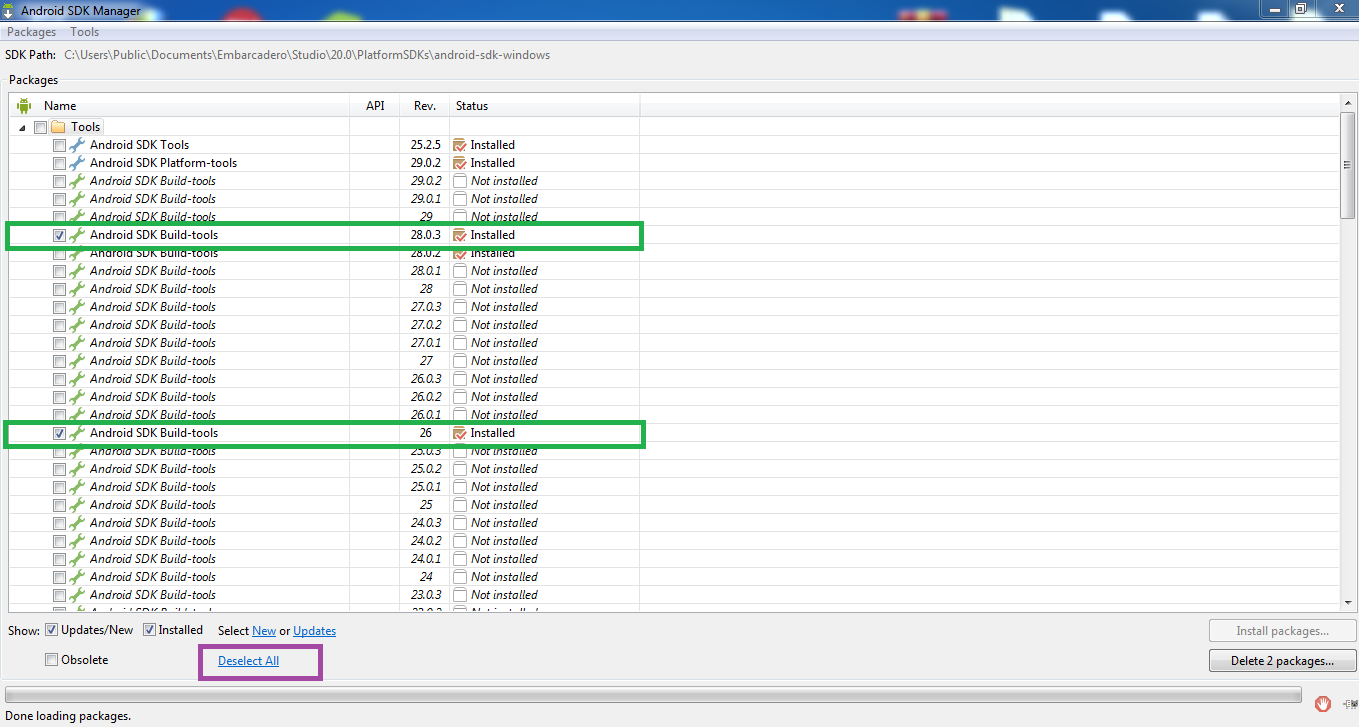Check the Build-tools 27.0.2 checkbox
1359x727 pixels.
59,325
